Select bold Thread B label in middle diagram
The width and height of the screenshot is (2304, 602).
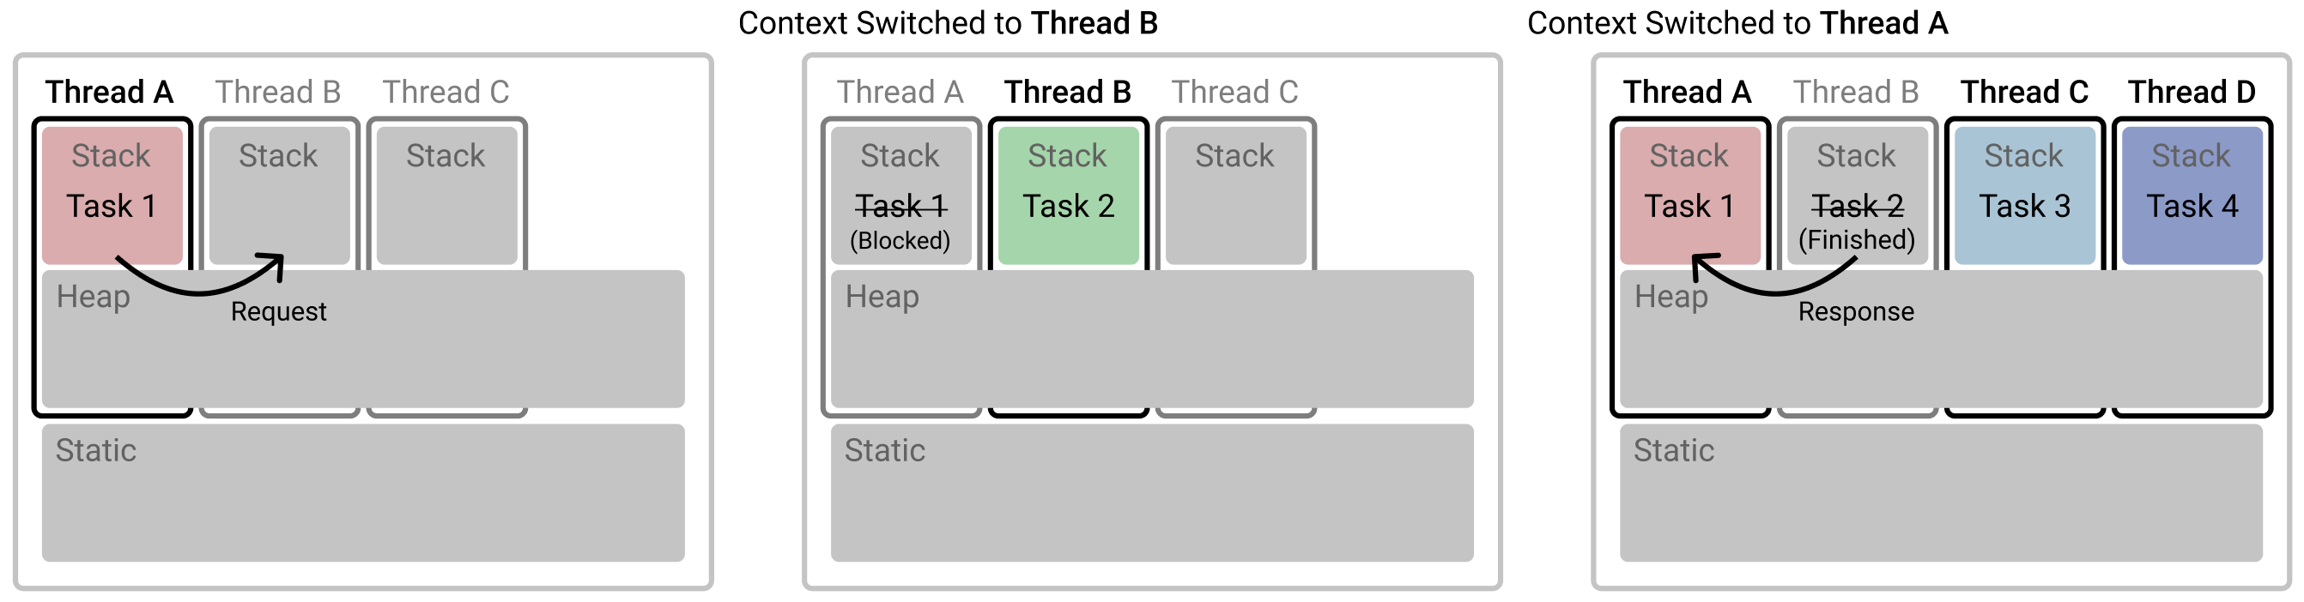1067,92
